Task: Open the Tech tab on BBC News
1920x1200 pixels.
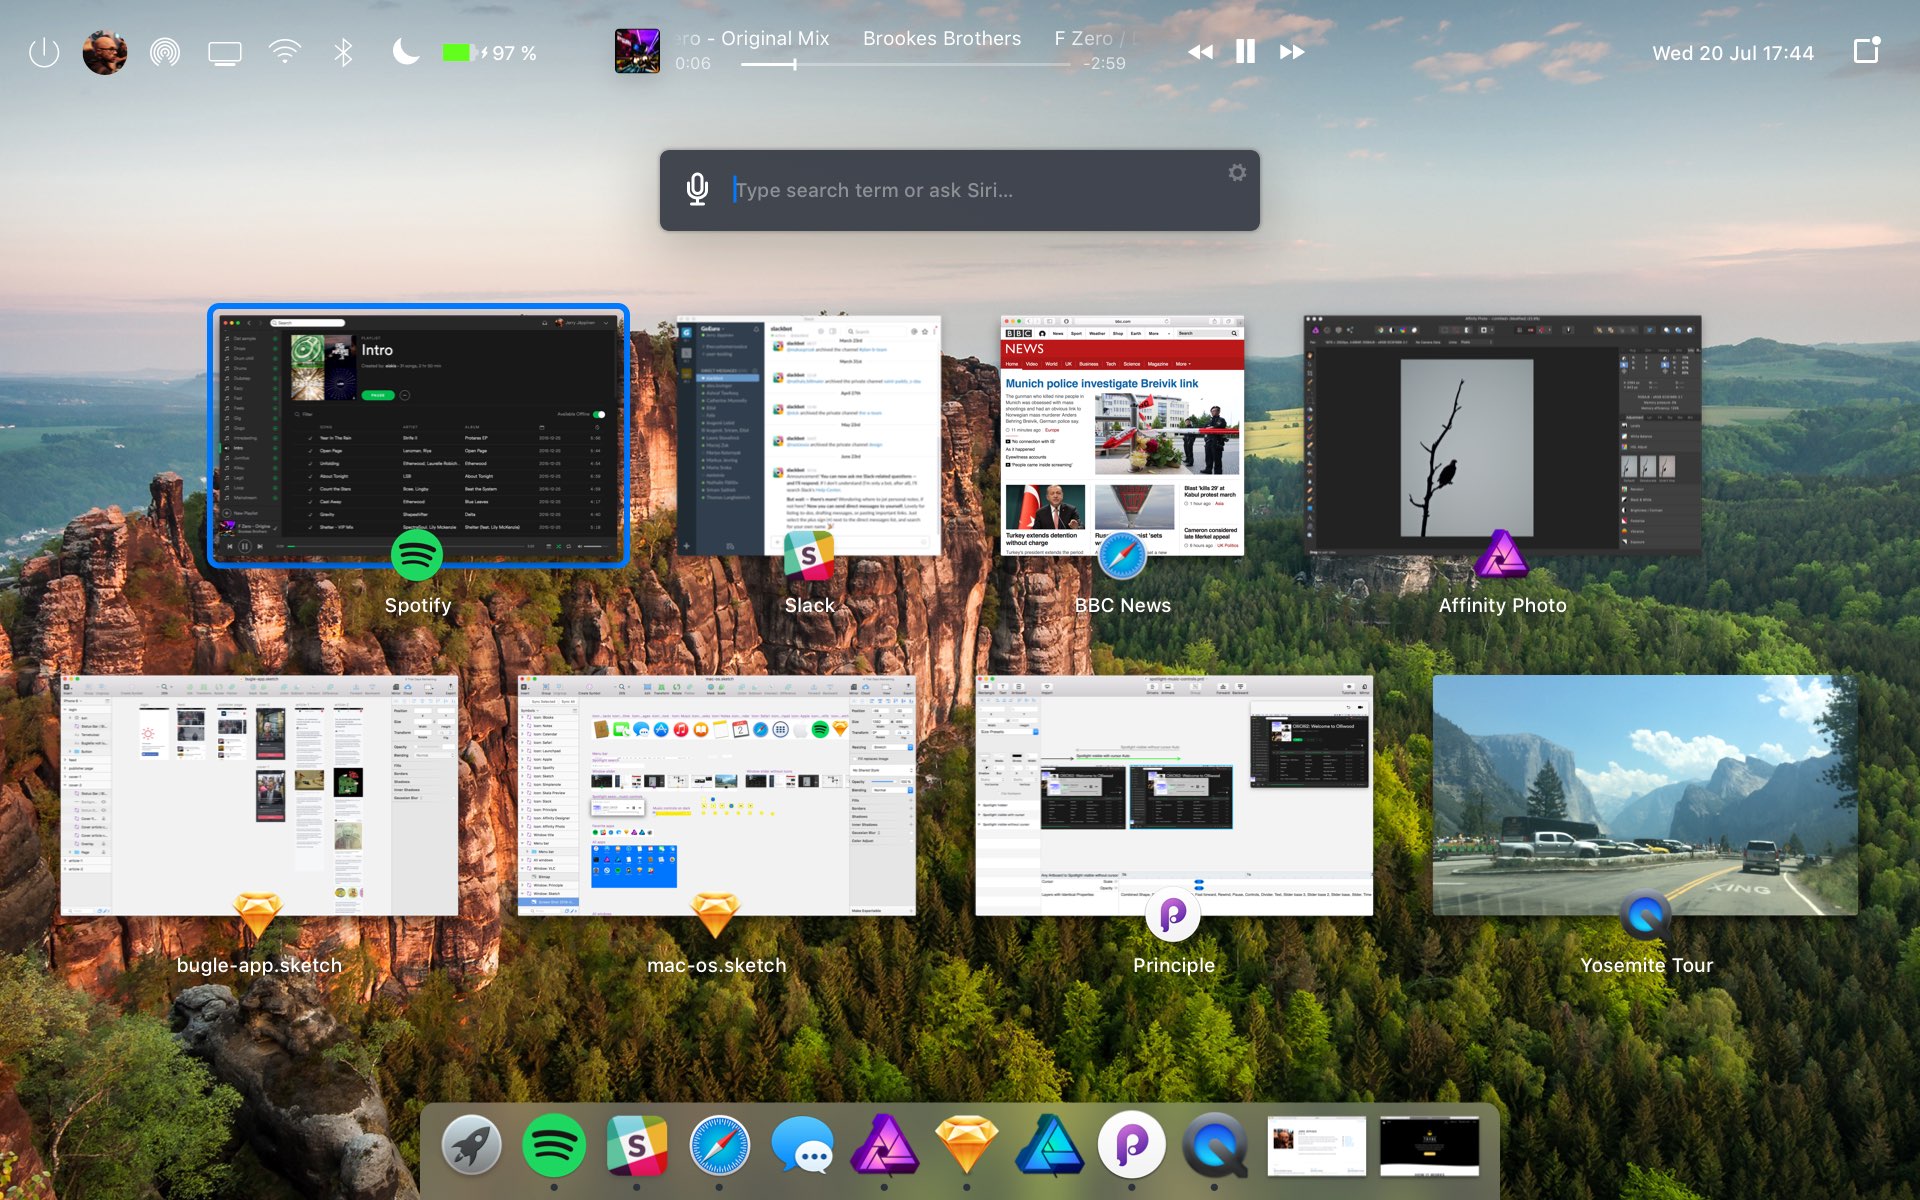Action: click(1111, 364)
